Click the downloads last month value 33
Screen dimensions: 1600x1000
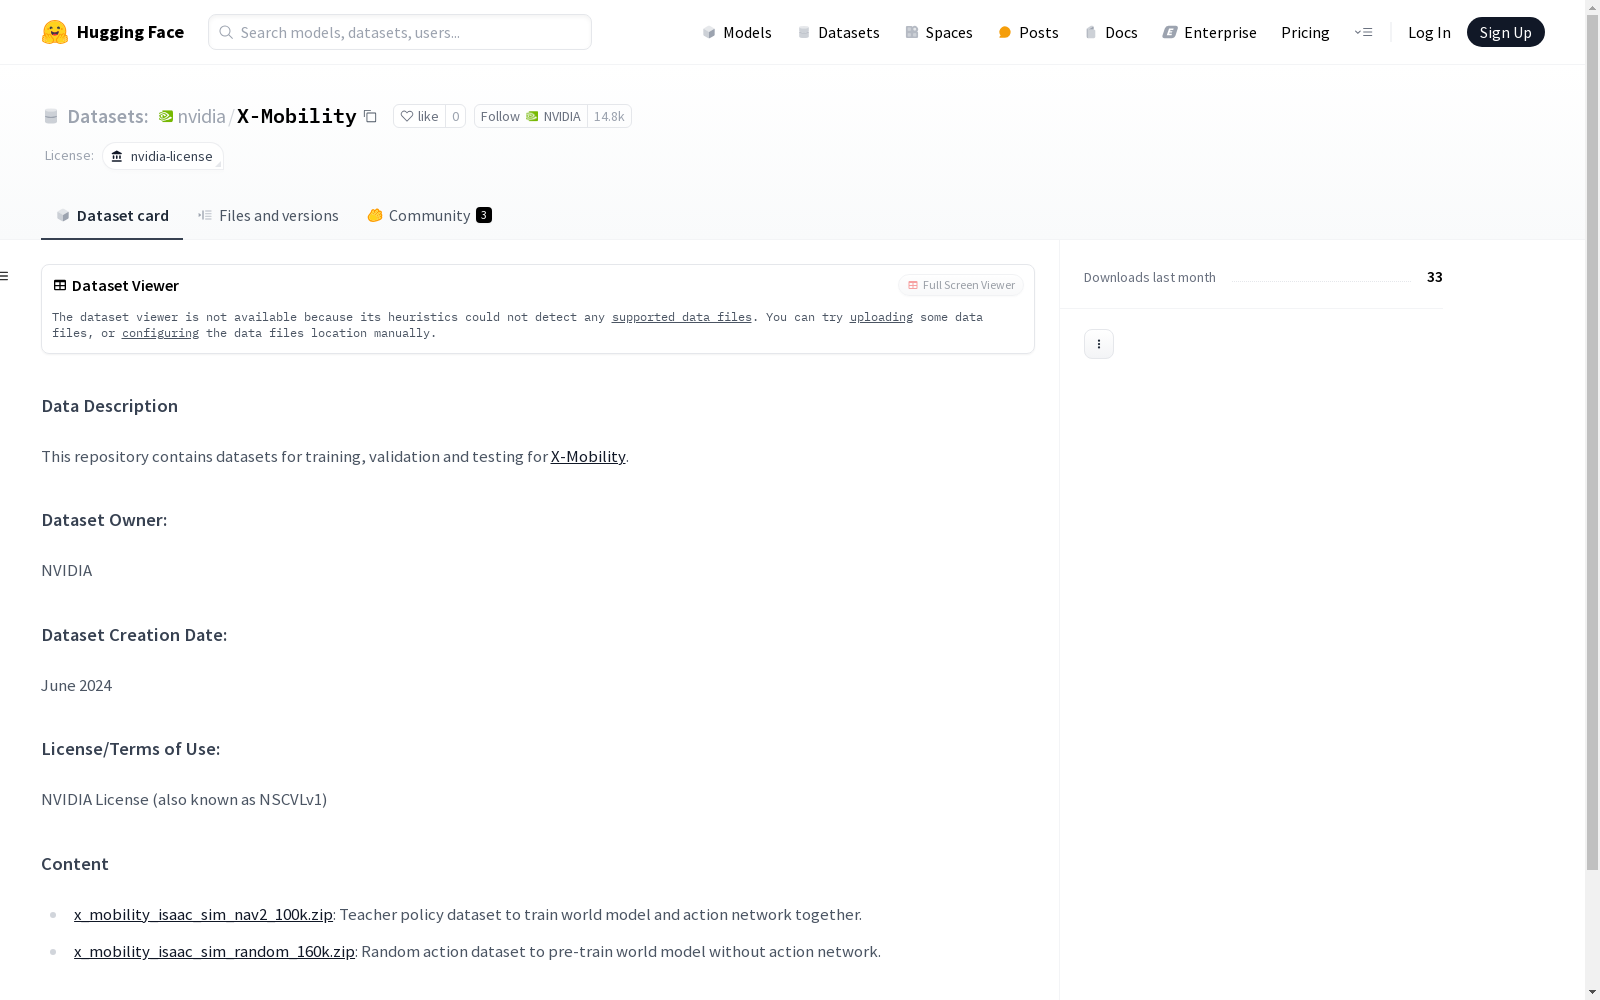pyautogui.click(x=1435, y=277)
